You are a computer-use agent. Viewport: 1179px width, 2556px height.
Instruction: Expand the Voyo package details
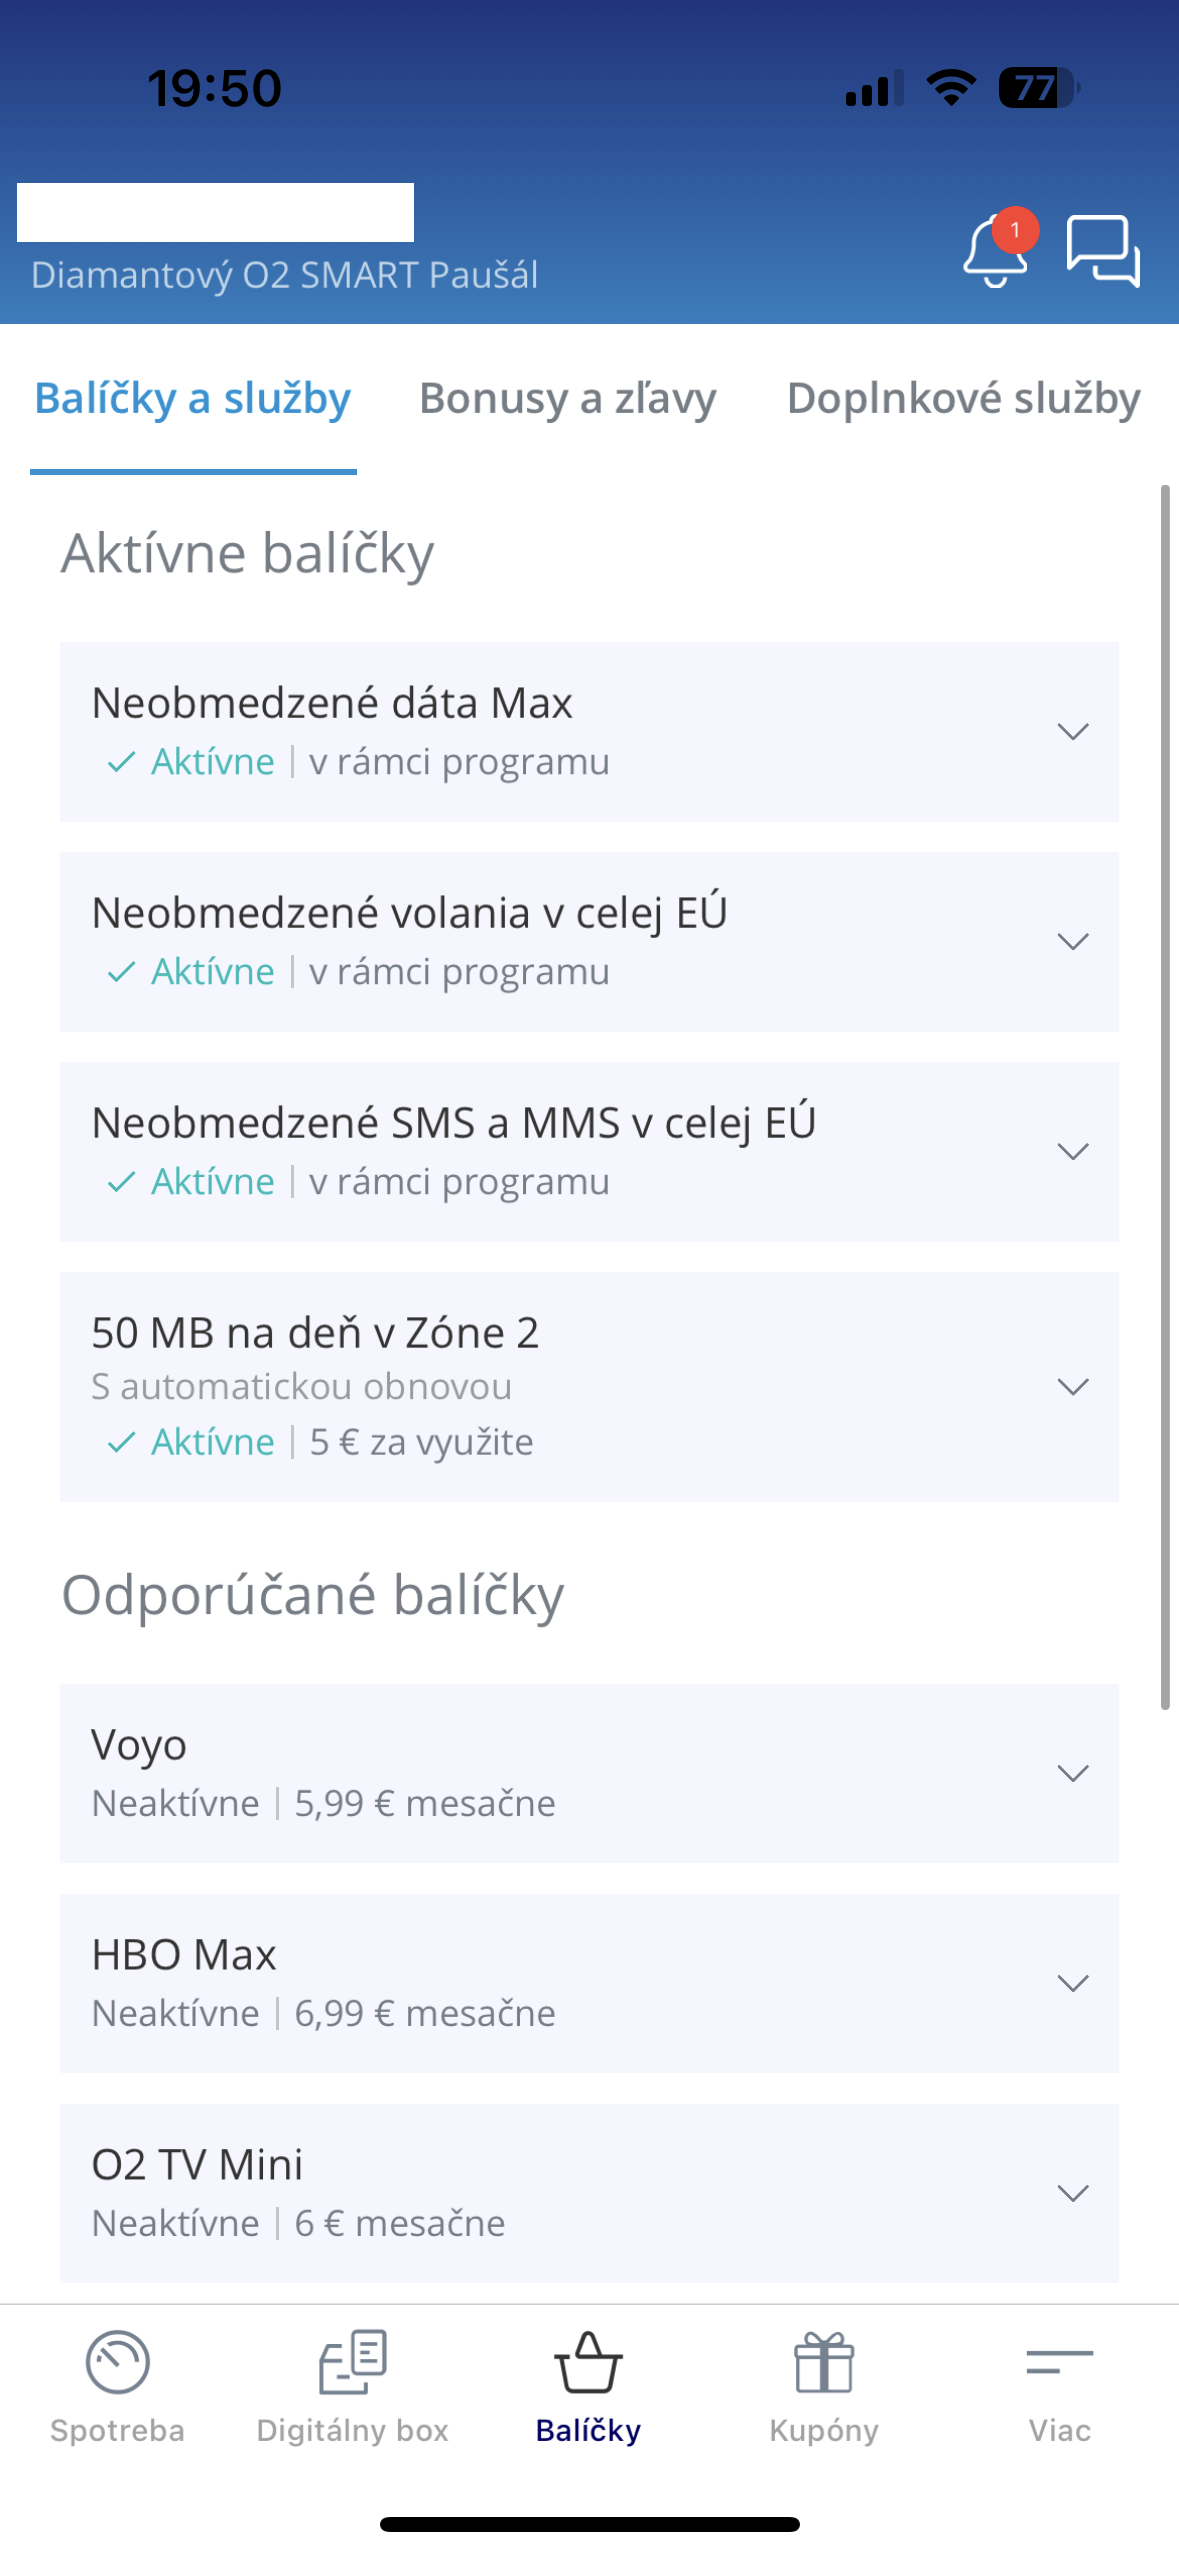[x=1072, y=1774]
